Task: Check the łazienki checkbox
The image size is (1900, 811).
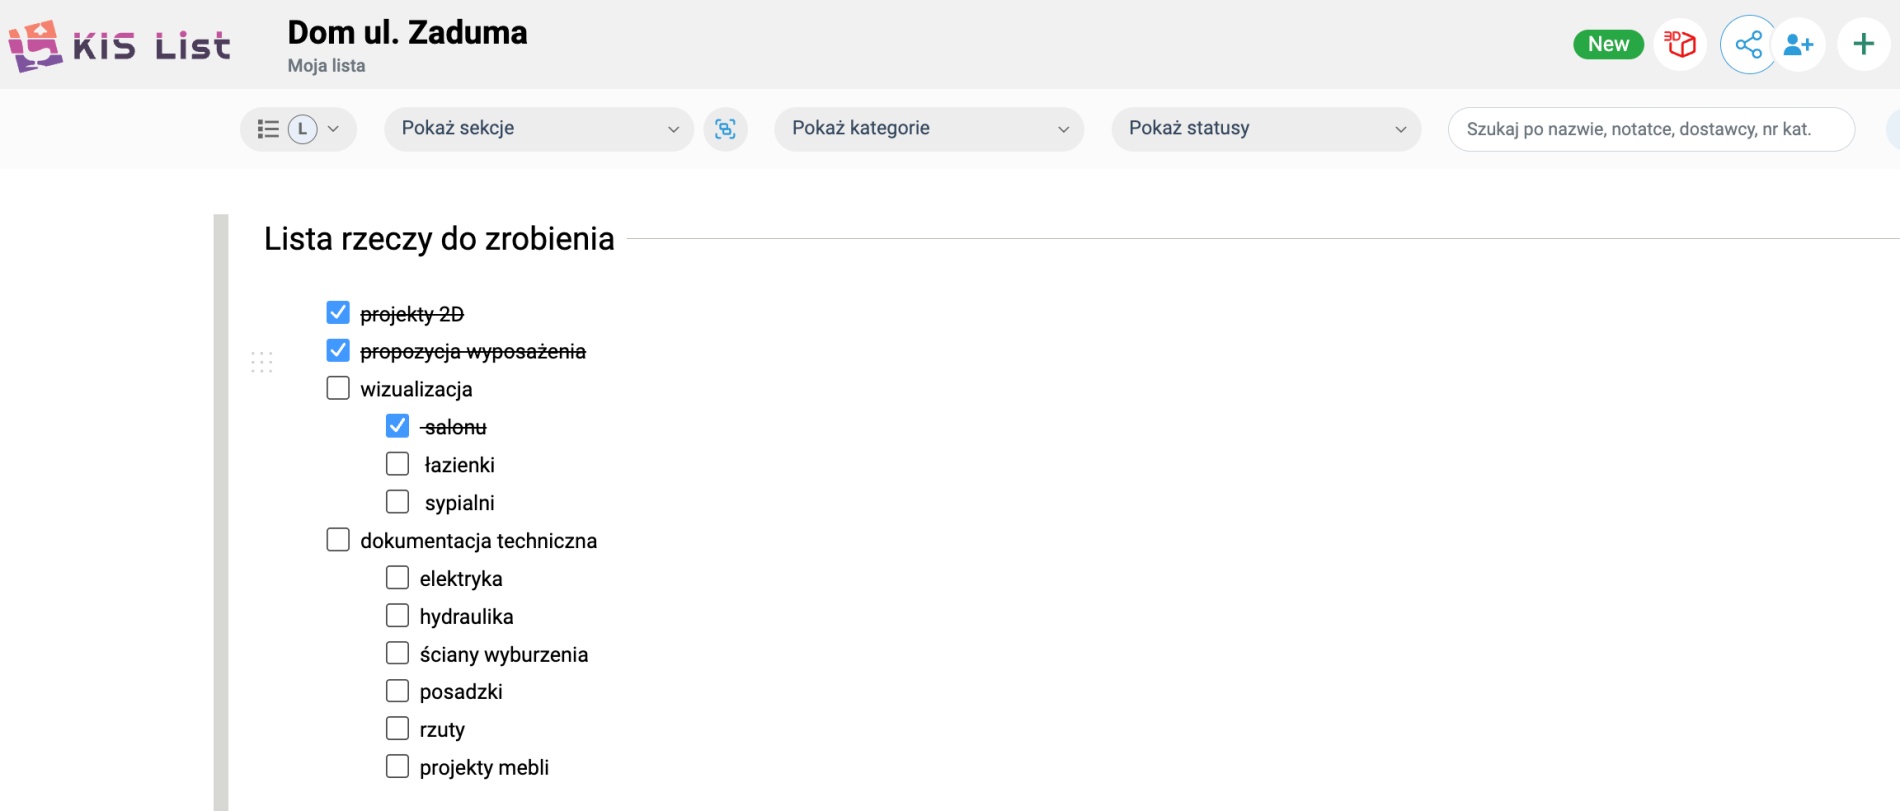Action: coord(397,464)
